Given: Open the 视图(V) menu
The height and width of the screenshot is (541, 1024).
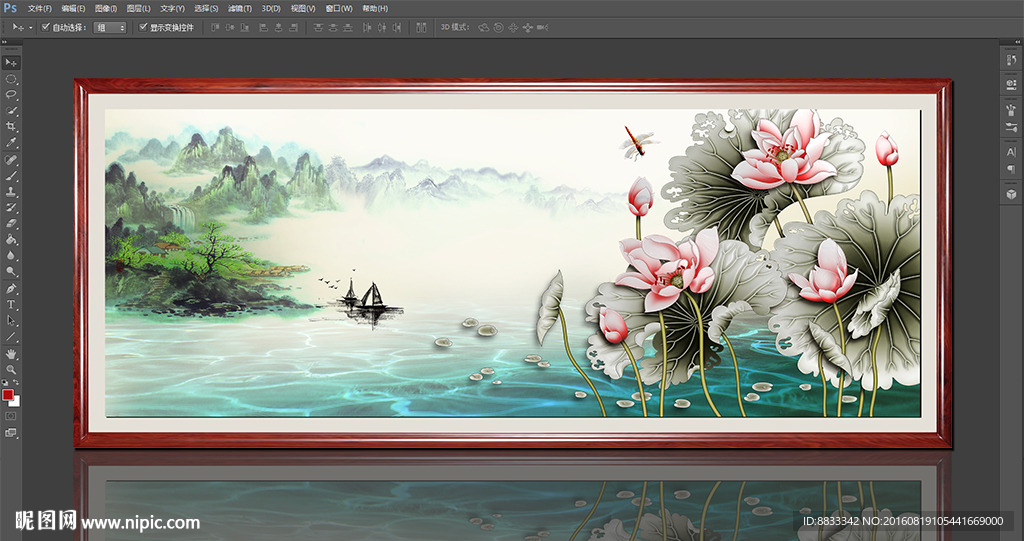Looking at the screenshot, I should pos(303,8).
